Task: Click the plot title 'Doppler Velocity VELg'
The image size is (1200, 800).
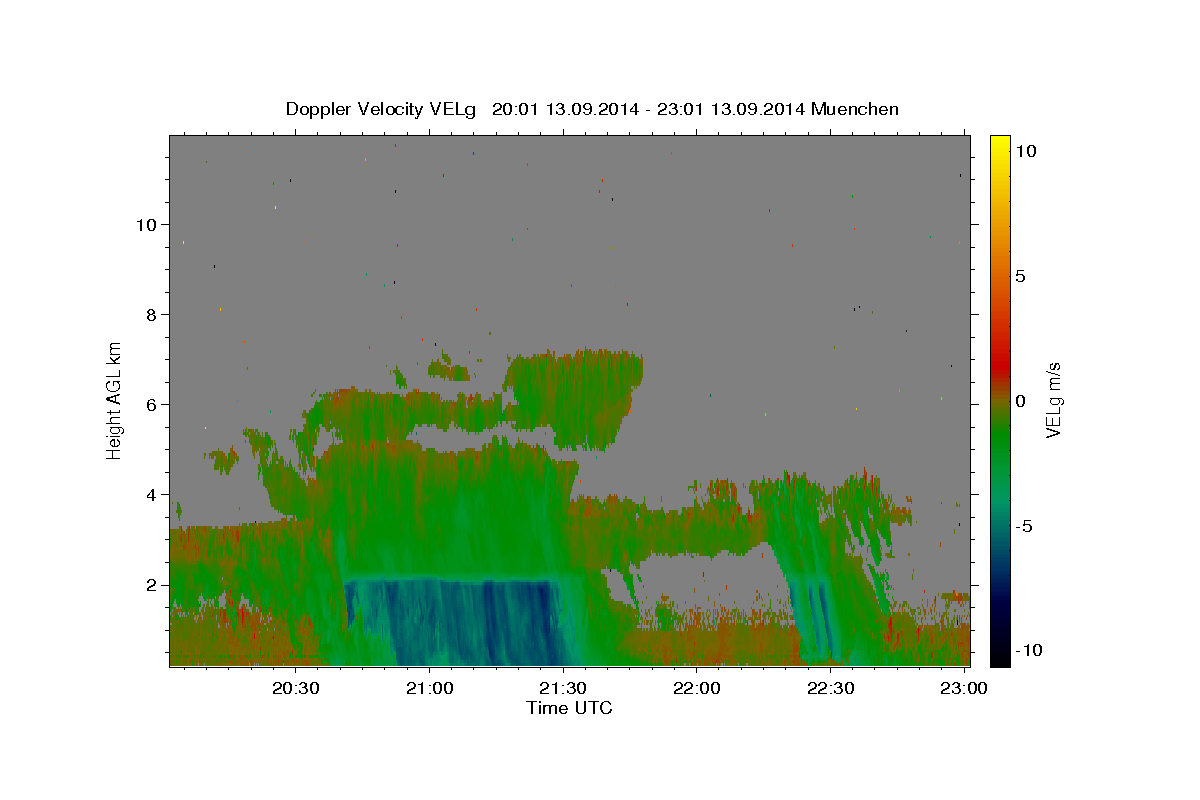Action: [383, 109]
